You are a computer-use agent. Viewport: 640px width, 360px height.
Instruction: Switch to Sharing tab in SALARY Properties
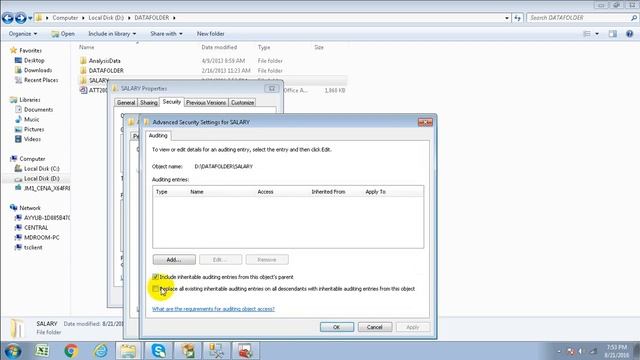pos(149,103)
